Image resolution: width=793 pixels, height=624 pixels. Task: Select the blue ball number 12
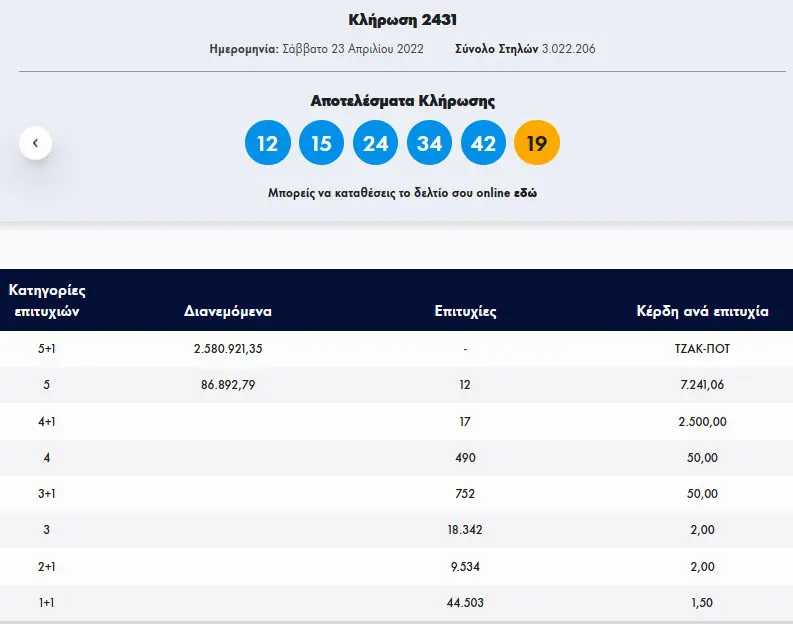268,143
